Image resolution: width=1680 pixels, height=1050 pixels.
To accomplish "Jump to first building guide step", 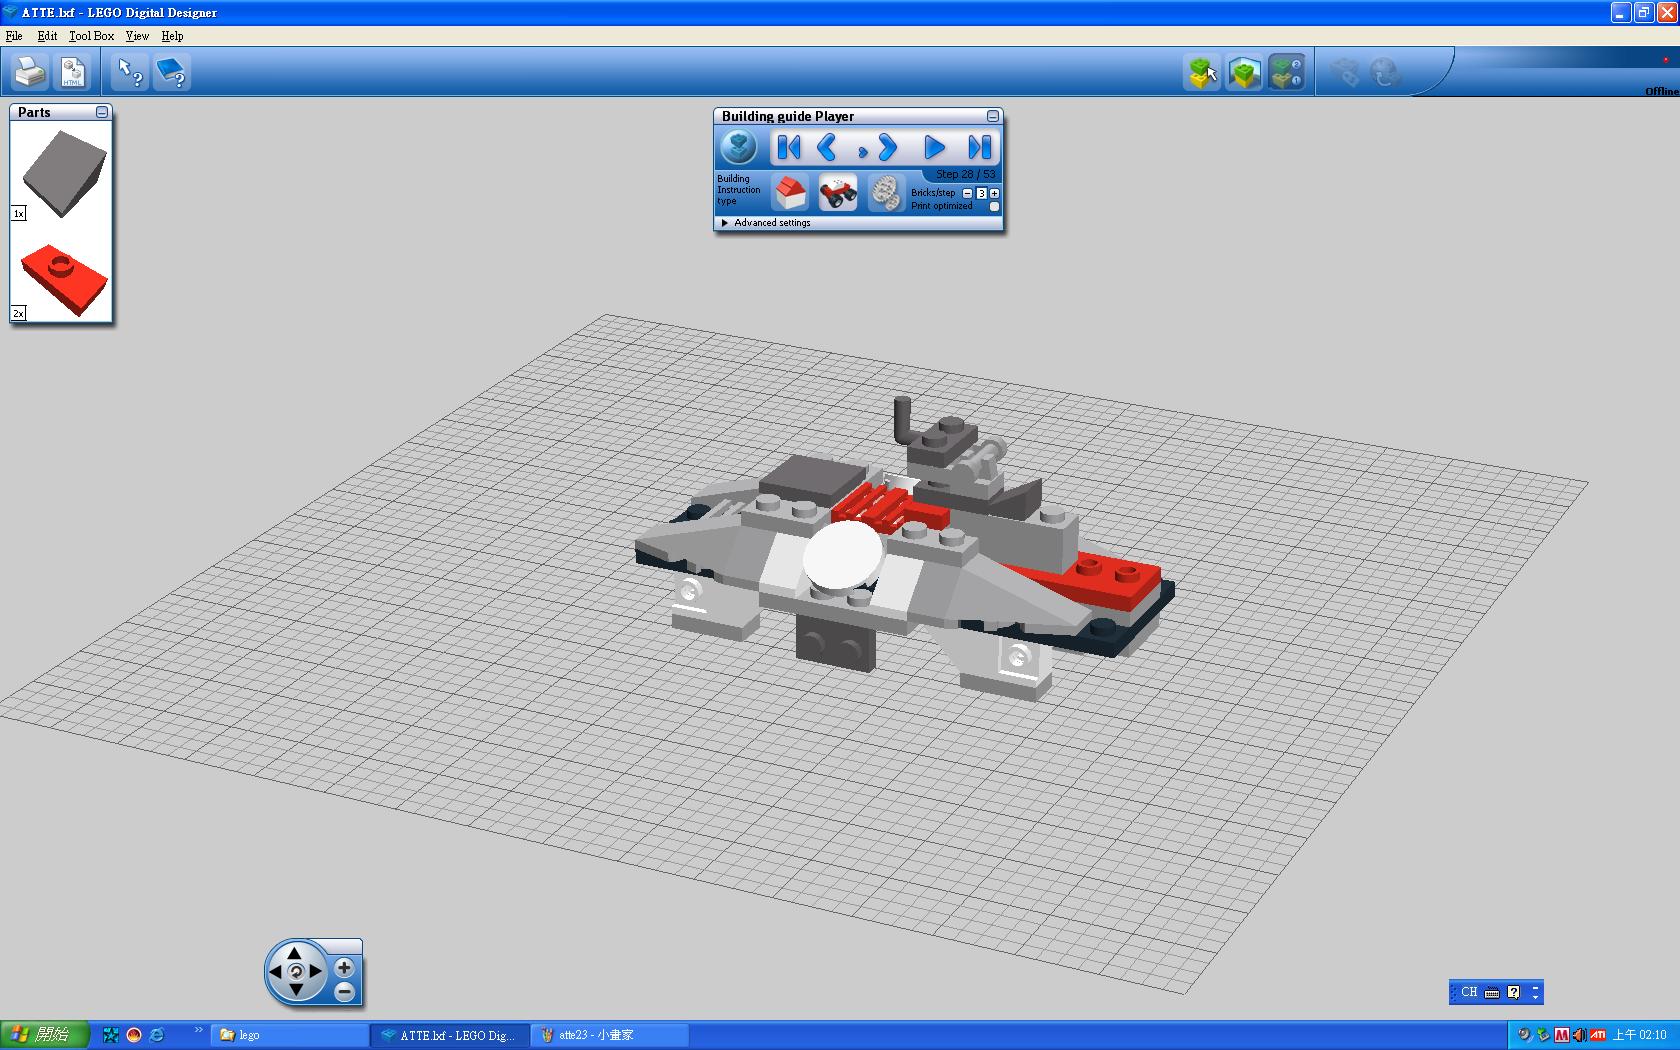I will coord(789,148).
